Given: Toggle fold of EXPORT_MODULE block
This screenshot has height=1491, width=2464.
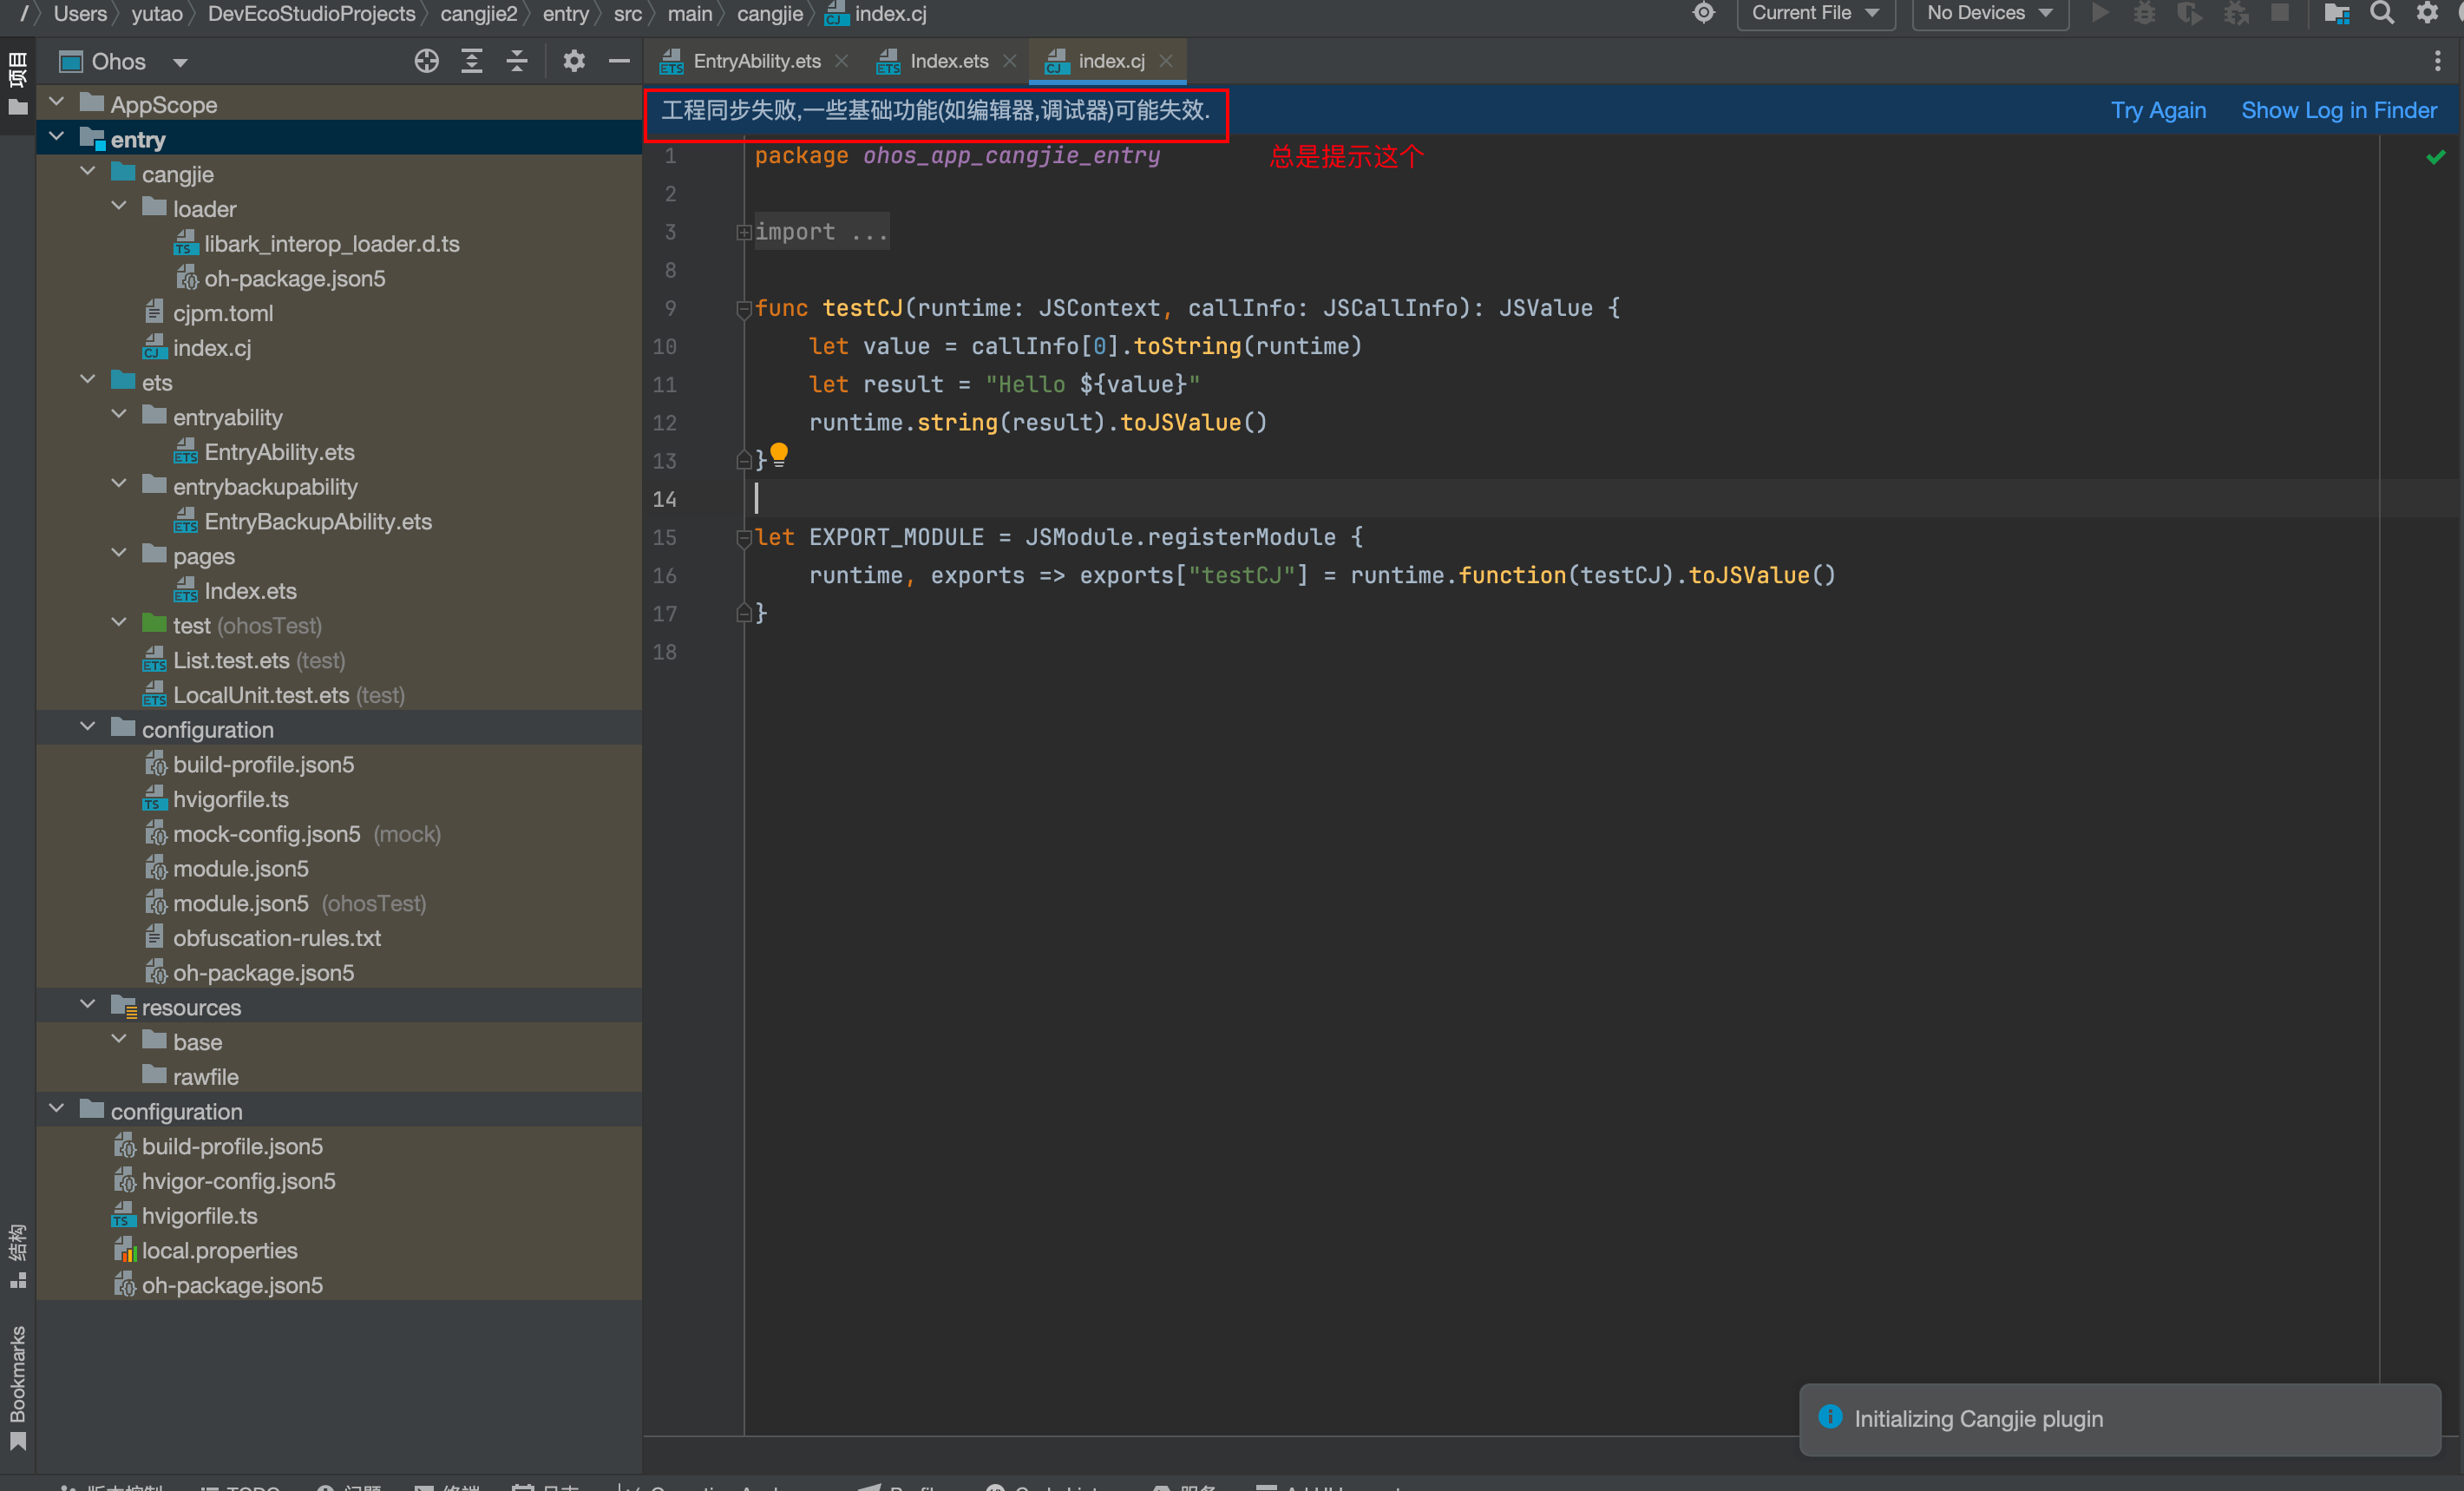Looking at the screenshot, I should 744,538.
